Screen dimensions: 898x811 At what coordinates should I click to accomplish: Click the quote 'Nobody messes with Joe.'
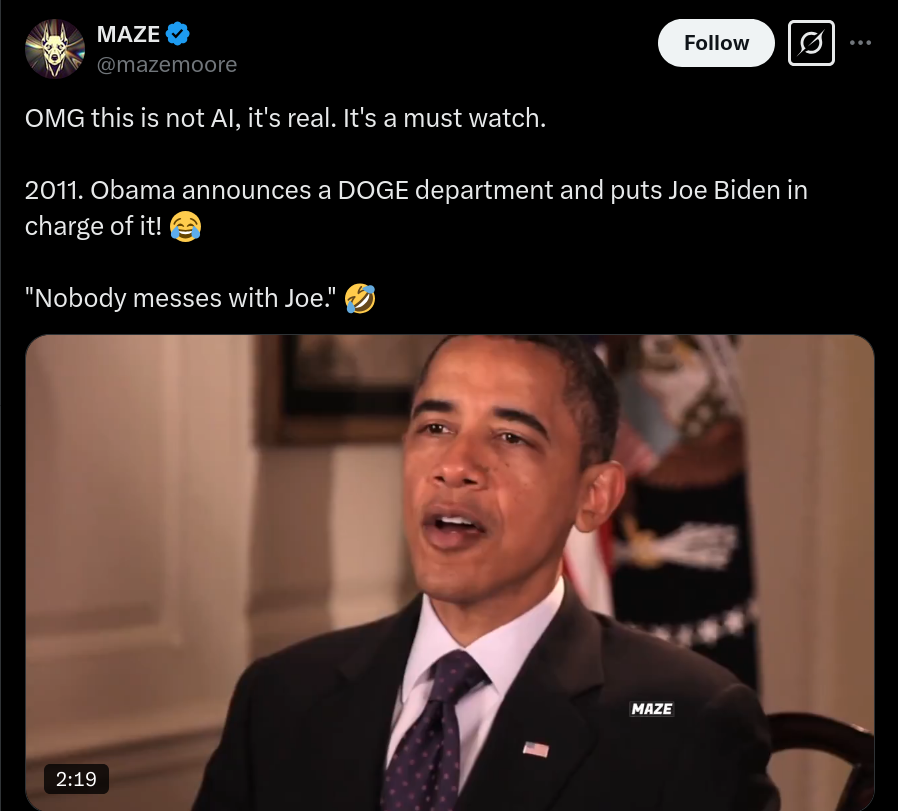180,298
